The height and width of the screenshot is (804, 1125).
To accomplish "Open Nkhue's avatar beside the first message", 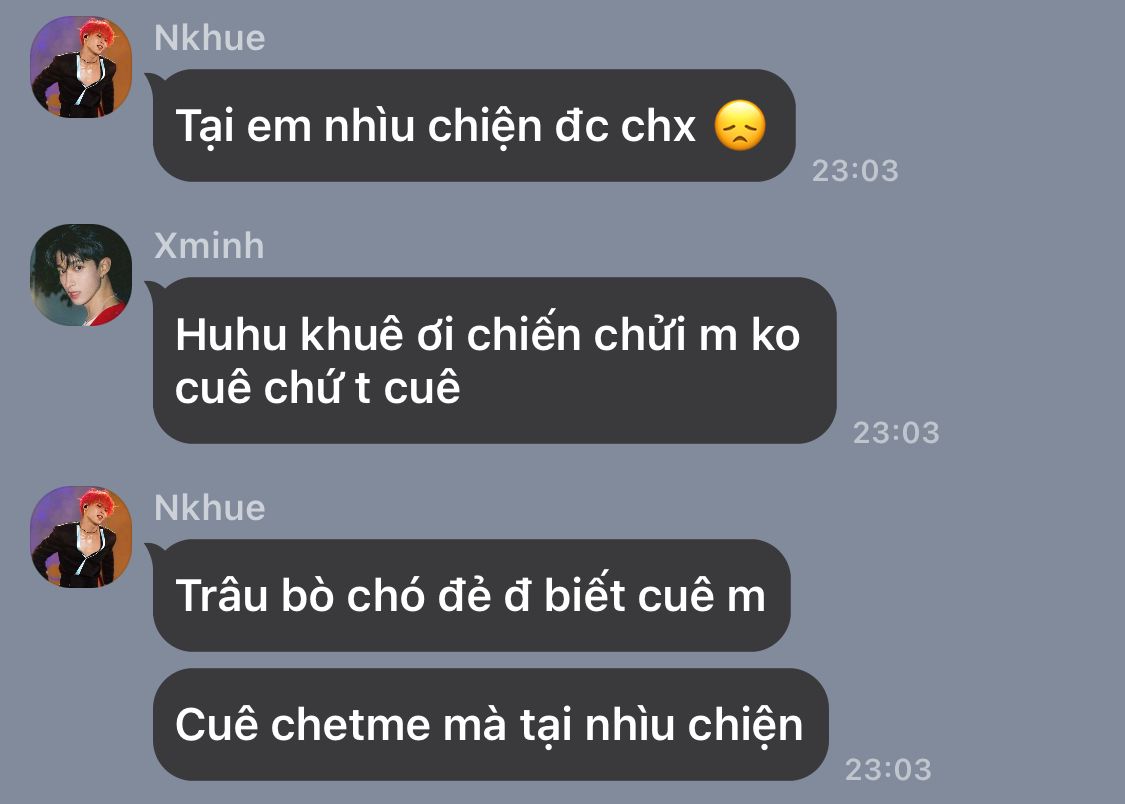I will (x=81, y=67).
